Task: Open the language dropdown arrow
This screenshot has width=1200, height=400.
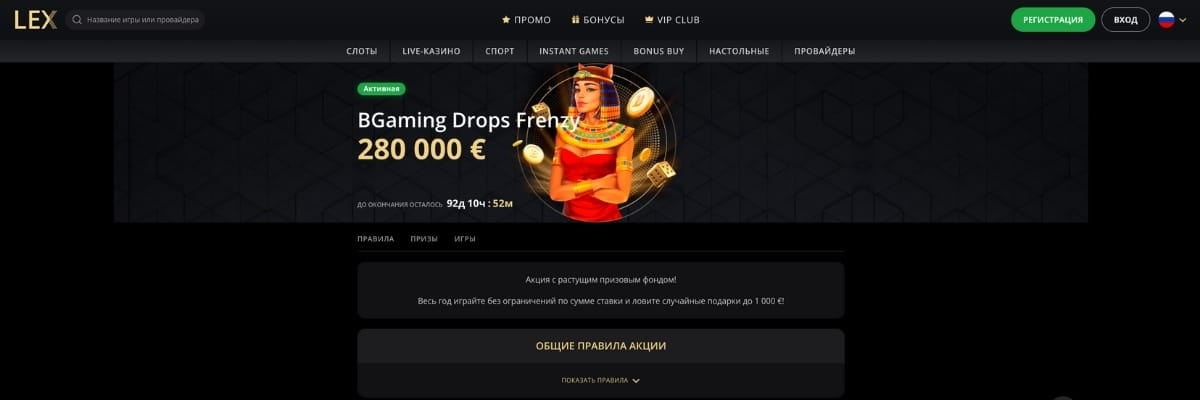Action: click(x=1184, y=20)
